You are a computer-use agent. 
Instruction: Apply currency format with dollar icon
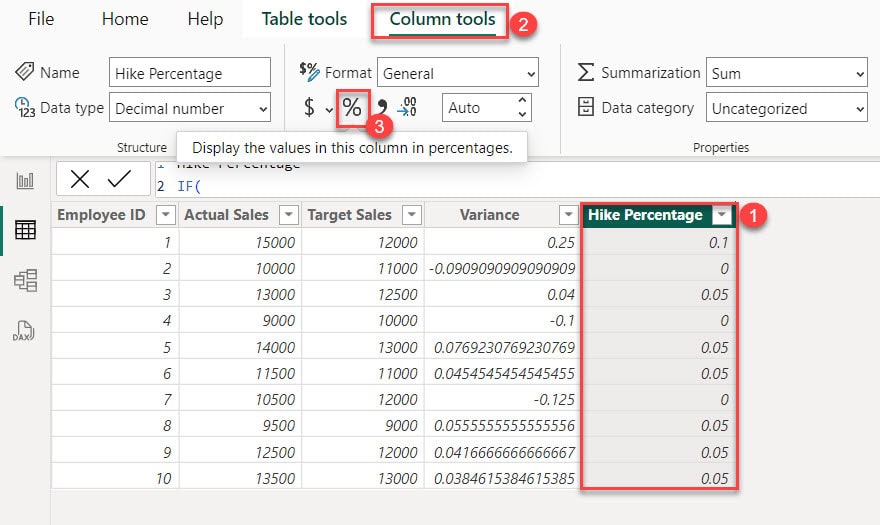(309, 107)
